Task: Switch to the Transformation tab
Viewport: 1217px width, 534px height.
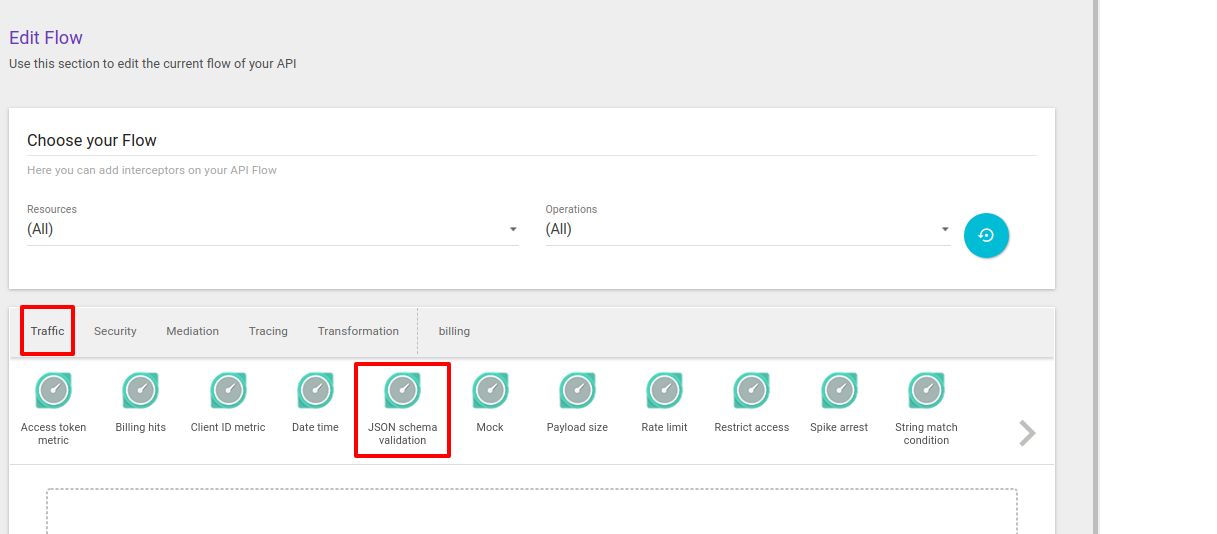Action: pos(358,331)
